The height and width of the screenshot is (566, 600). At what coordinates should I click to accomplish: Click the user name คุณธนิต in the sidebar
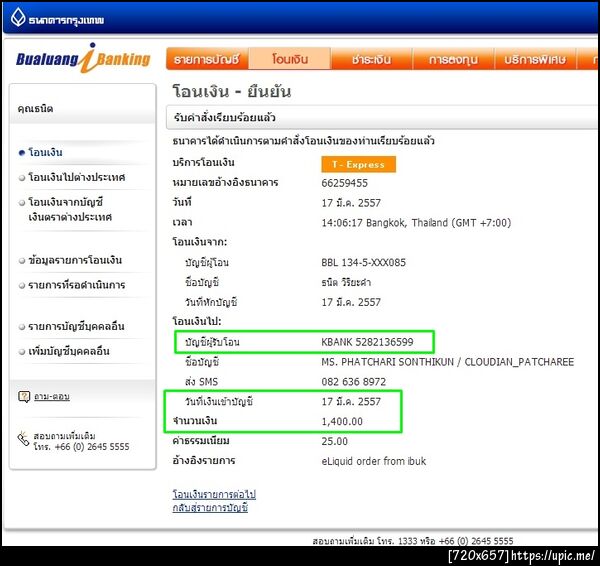(35, 109)
